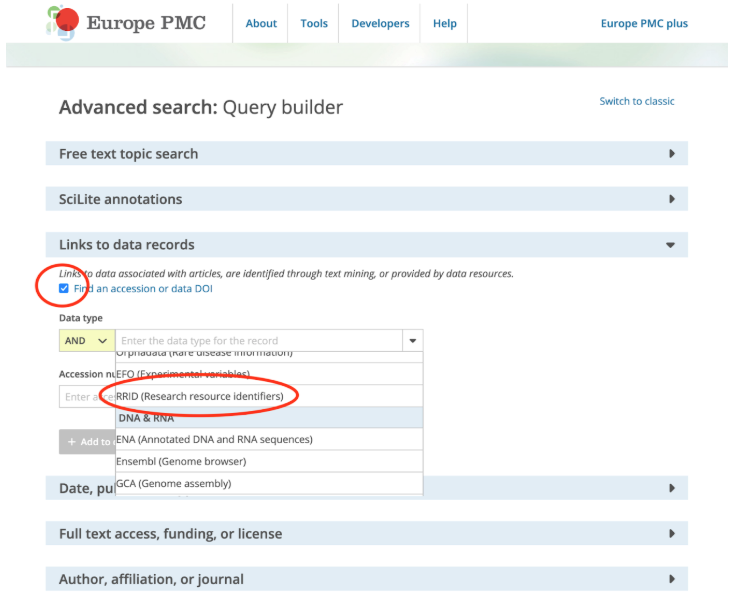Expand SciLite annotations section
Image resolution: width=729 pixels, height=600 pixels.
366,199
